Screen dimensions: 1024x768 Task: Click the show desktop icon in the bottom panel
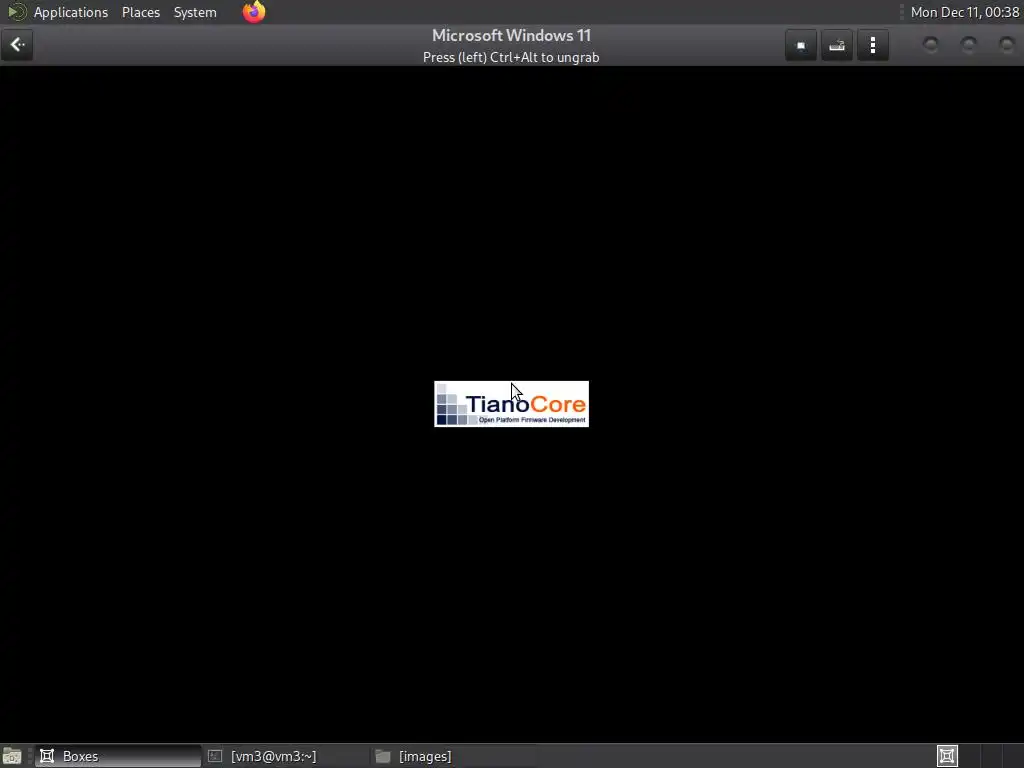tap(12, 756)
